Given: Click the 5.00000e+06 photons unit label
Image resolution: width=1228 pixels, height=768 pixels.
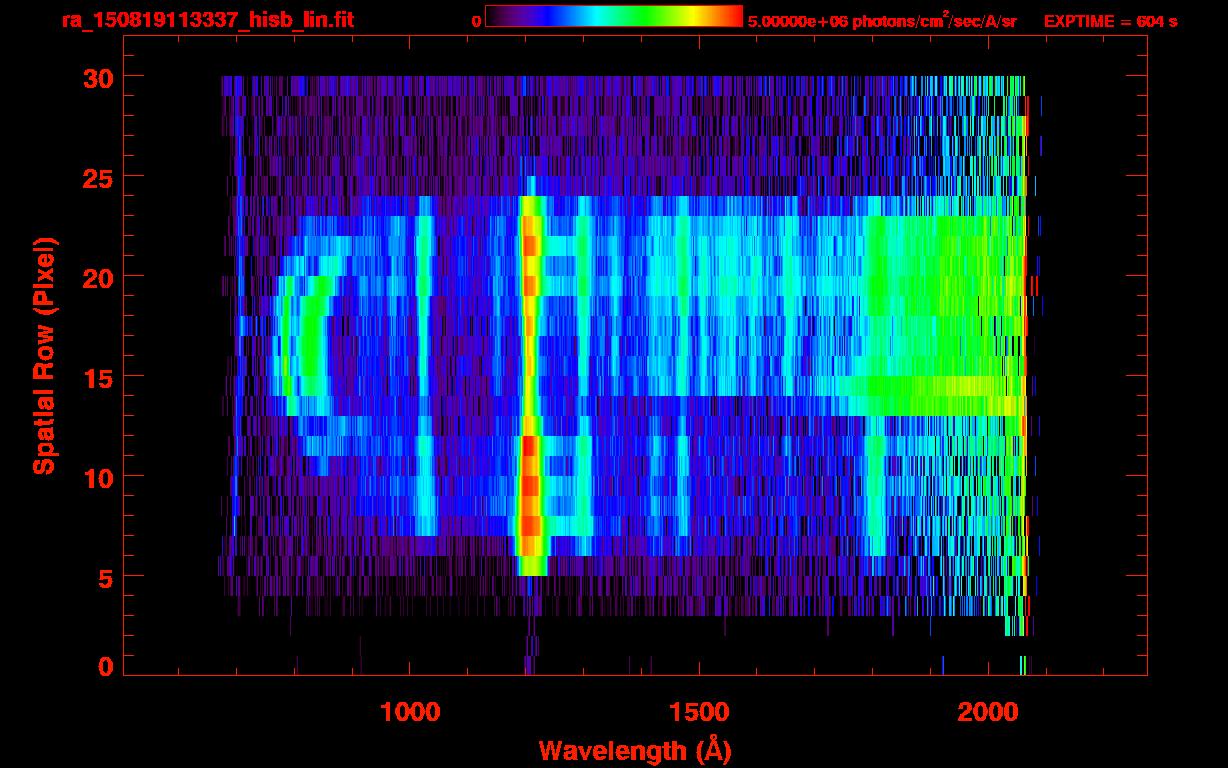Looking at the screenshot, I should click(882, 21).
